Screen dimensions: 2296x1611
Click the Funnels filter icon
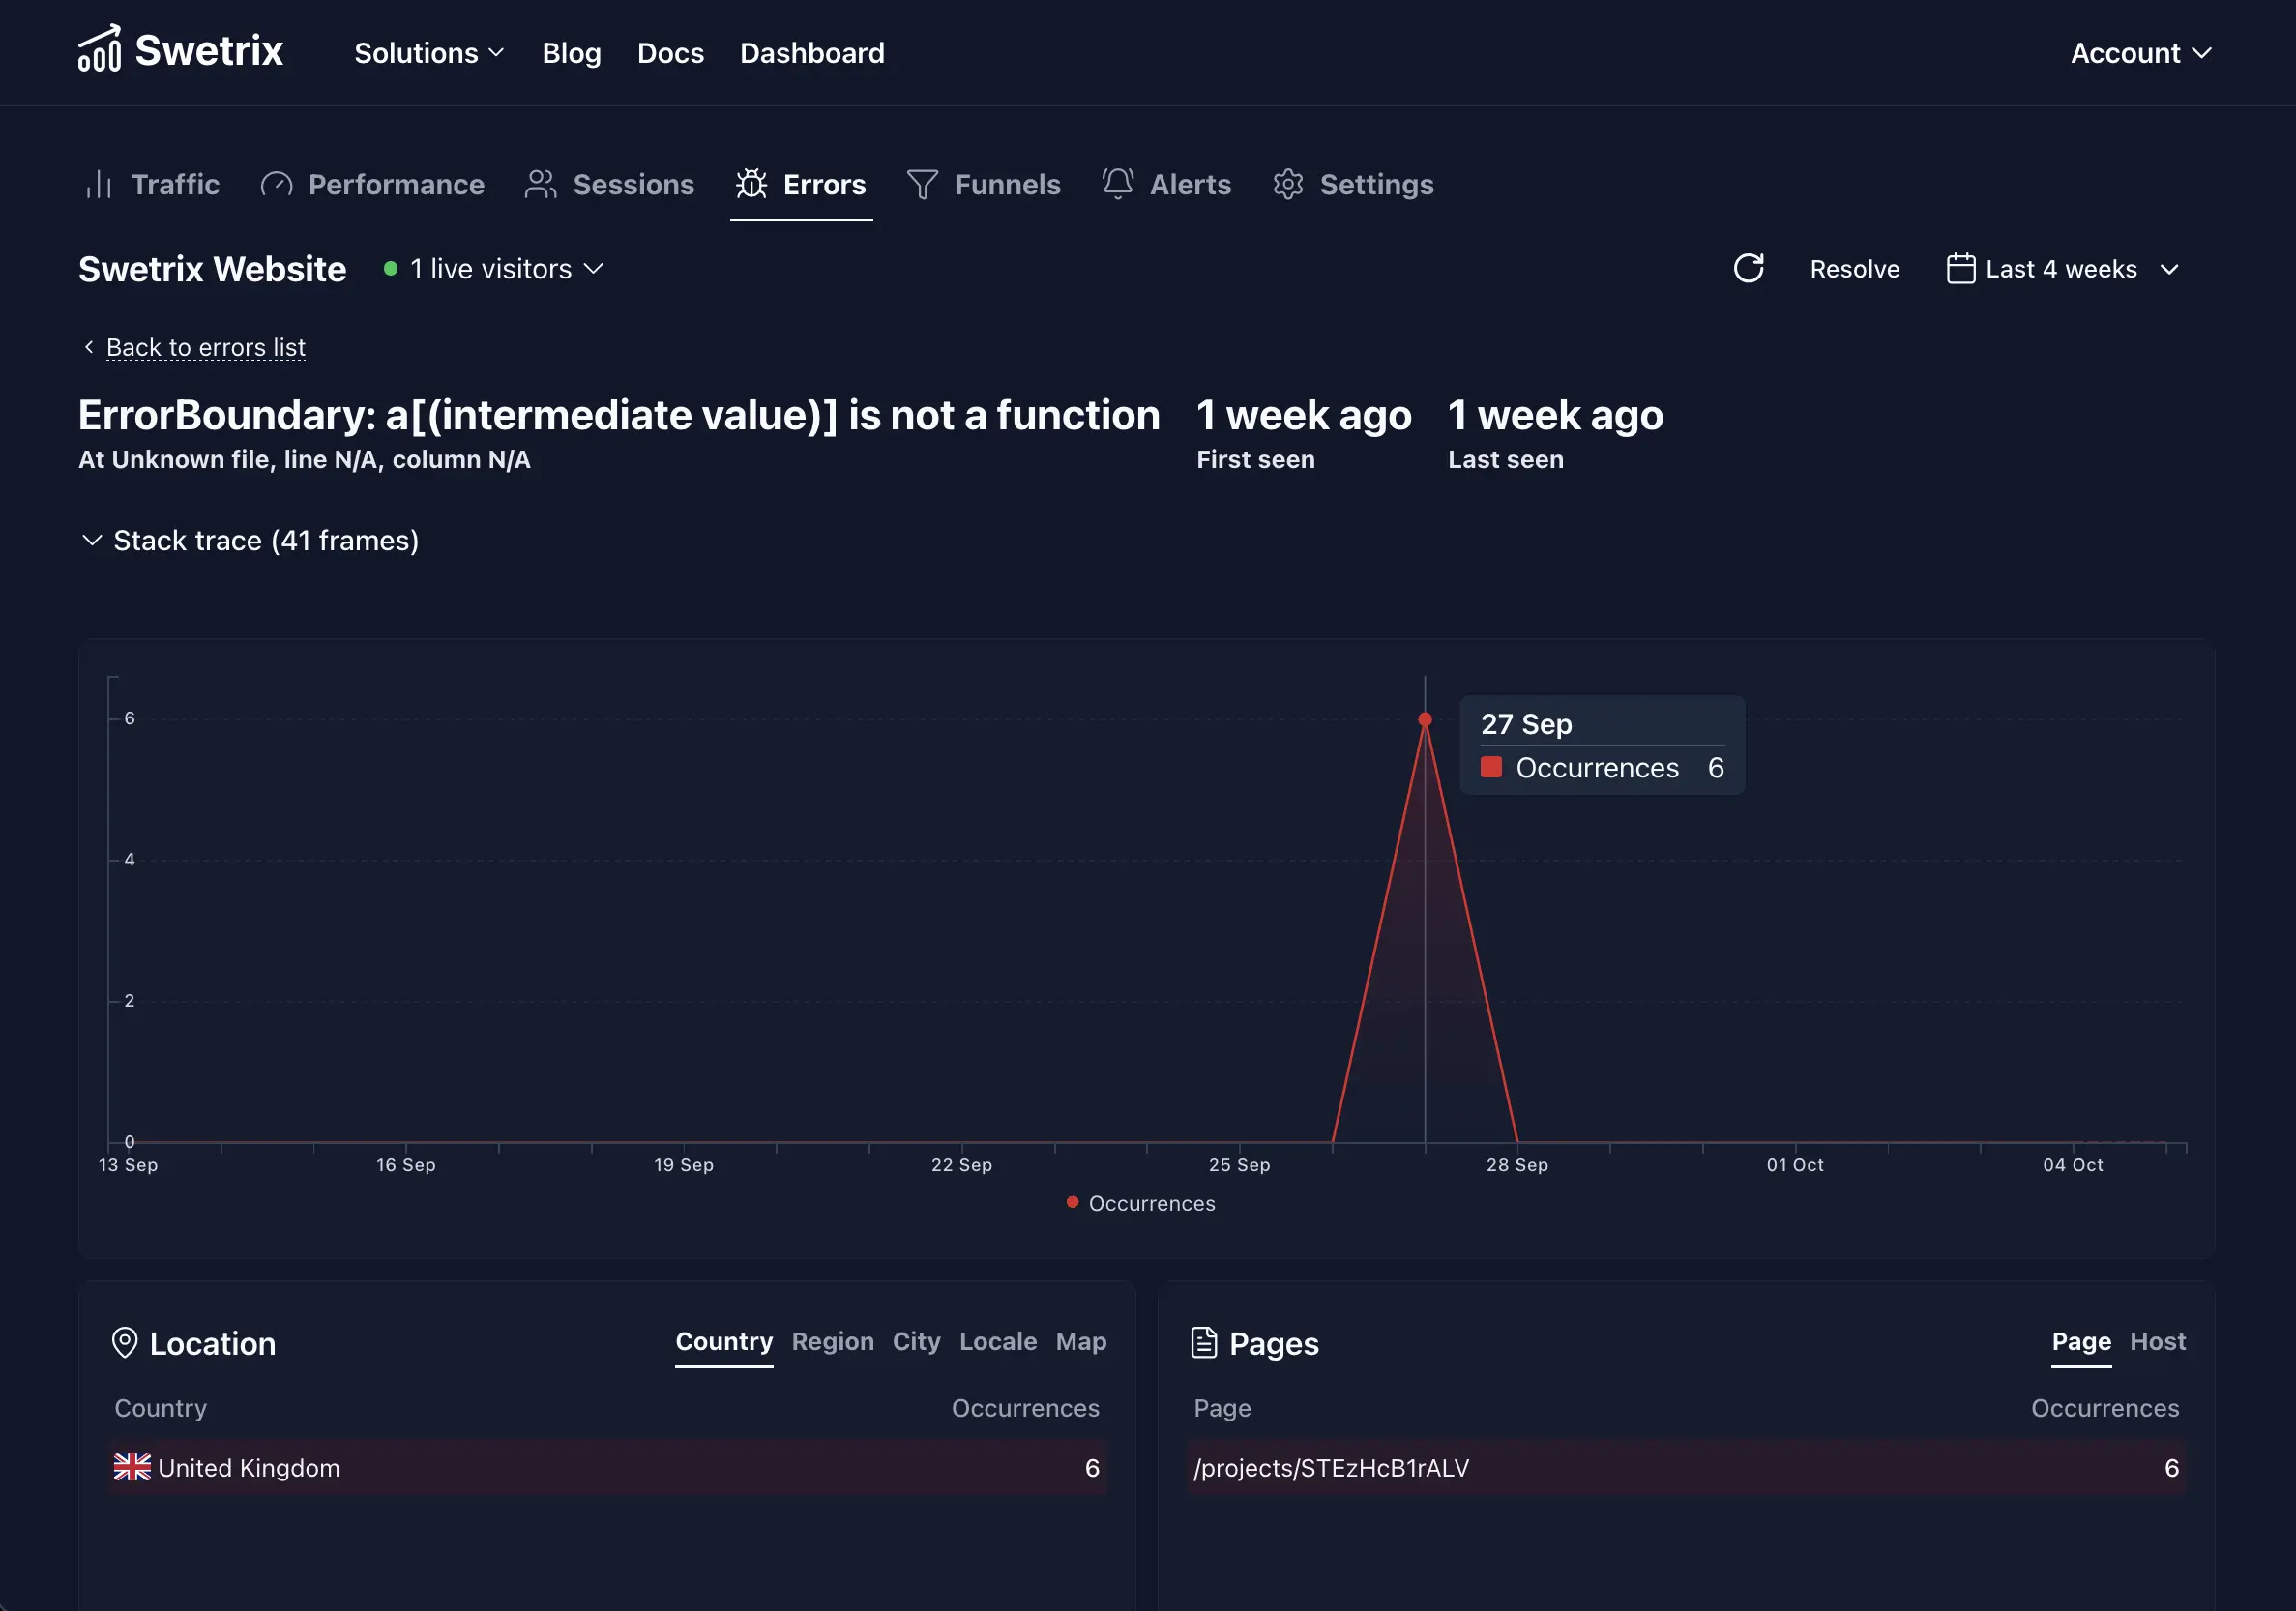[x=922, y=184]
